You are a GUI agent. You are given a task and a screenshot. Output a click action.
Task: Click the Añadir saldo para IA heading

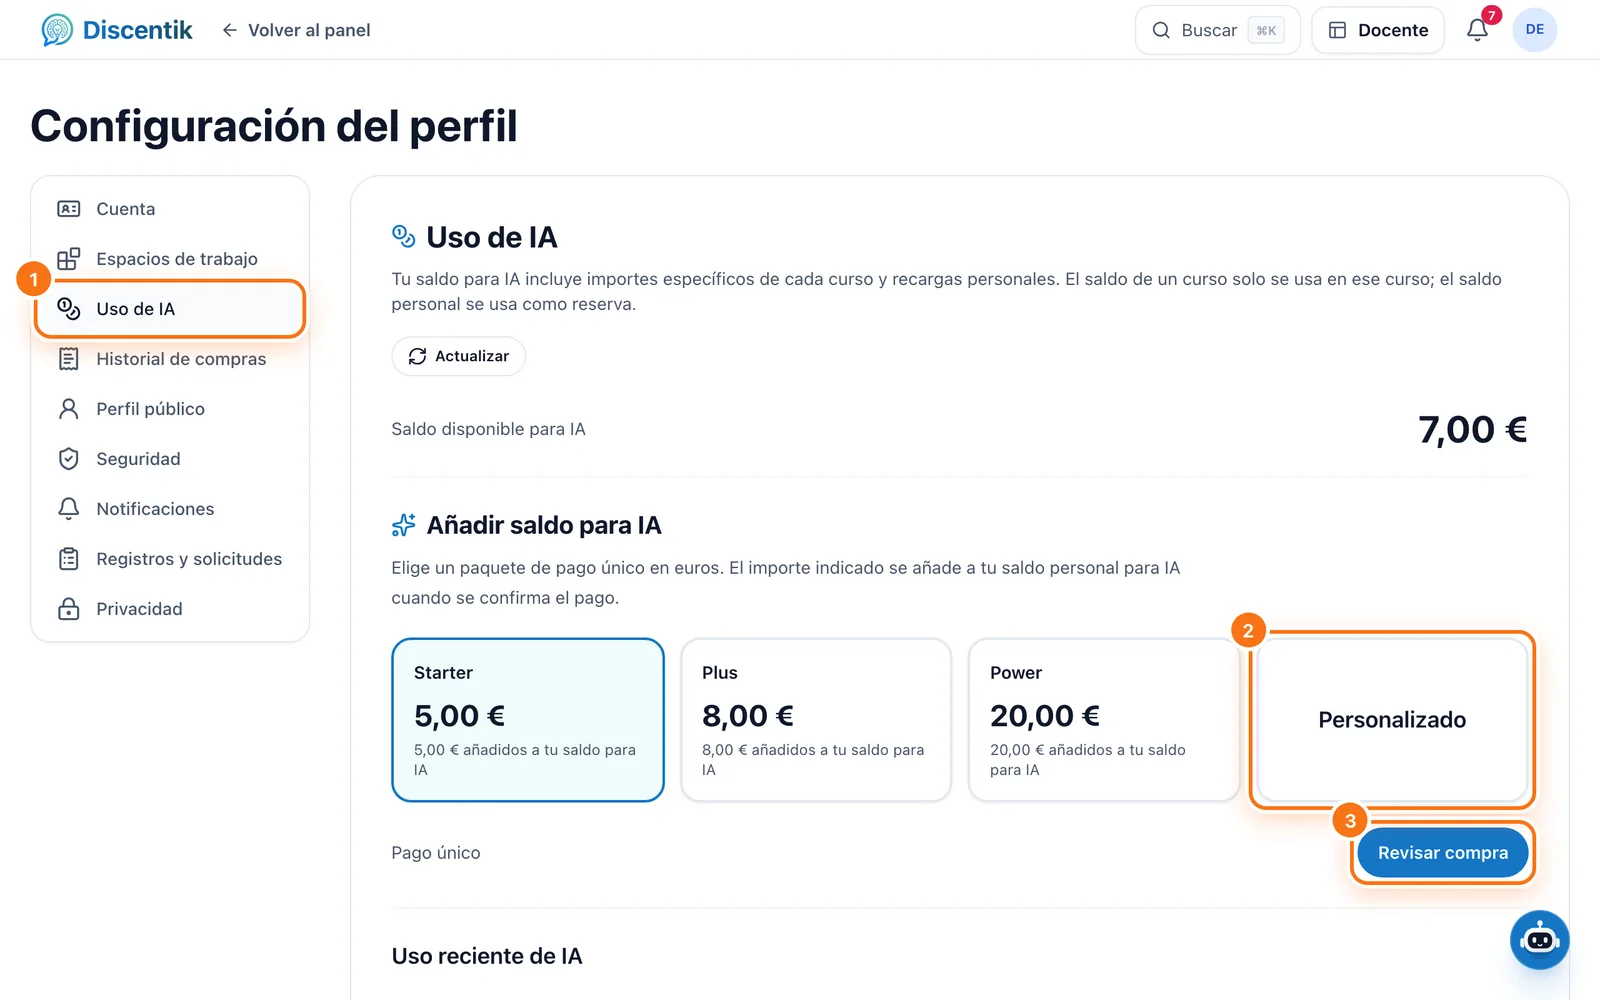pyautogui.click(x=544, y=525)
